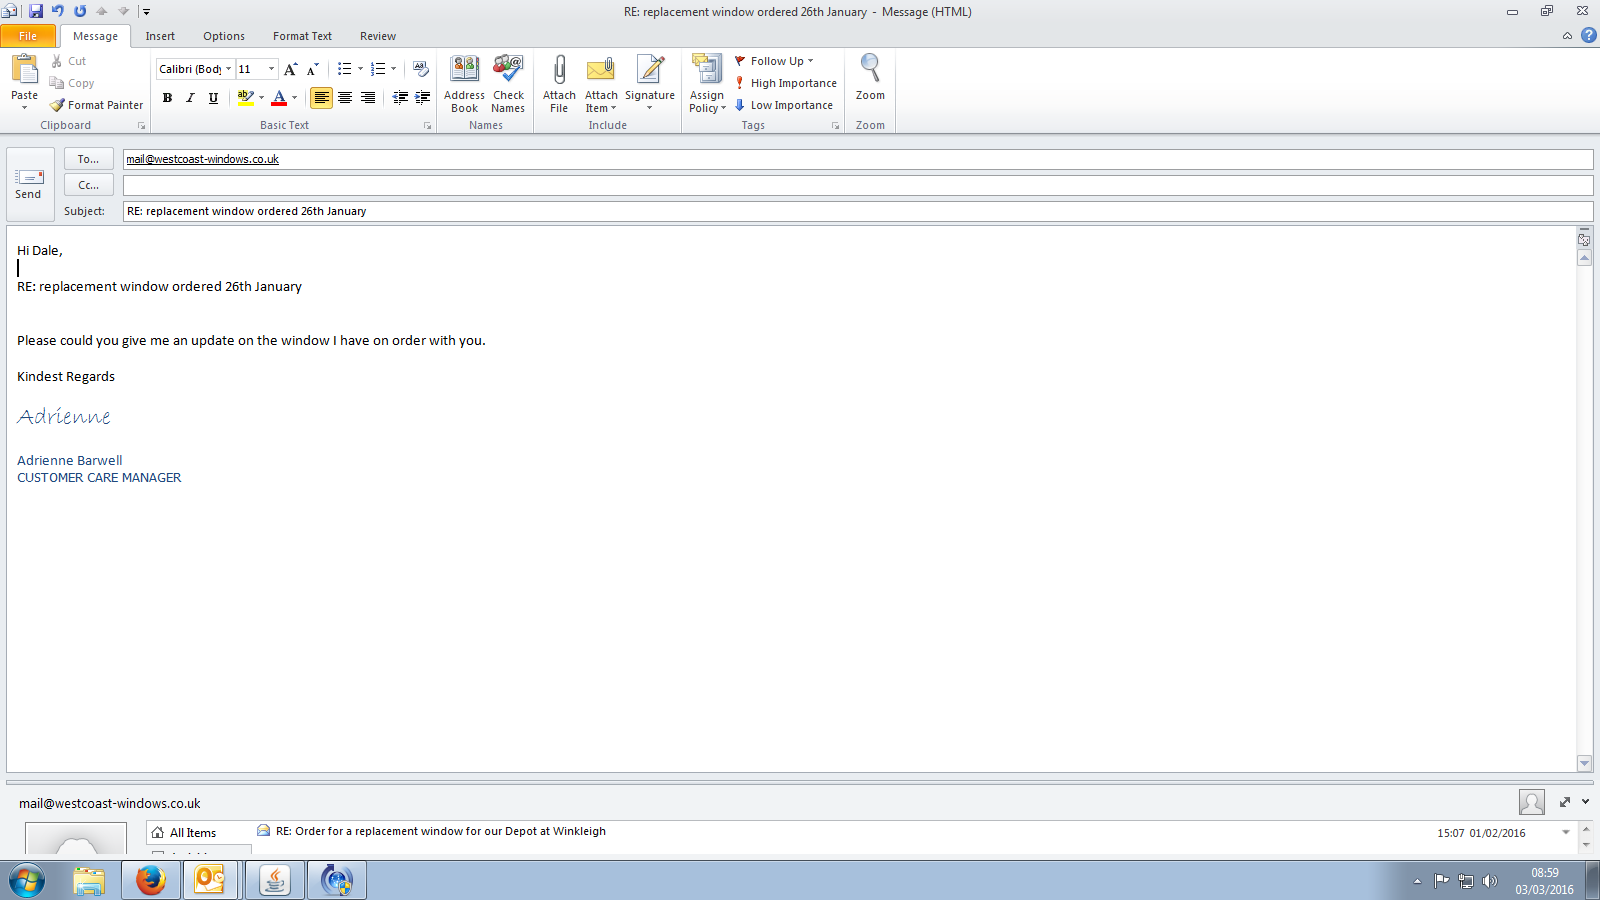This screenshot has height=900, width=1600.
Task: Toggle Underline formatting
Action: coord(213,98)
